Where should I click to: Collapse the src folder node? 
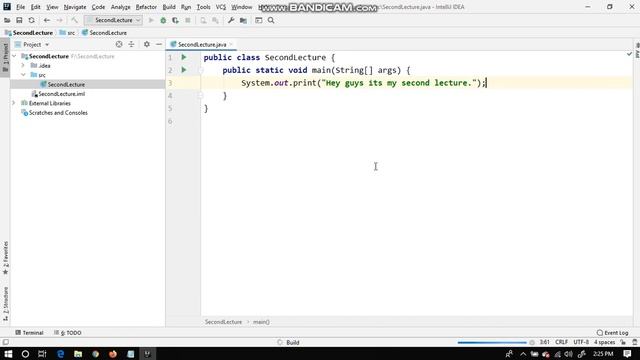tap(23, 75)
